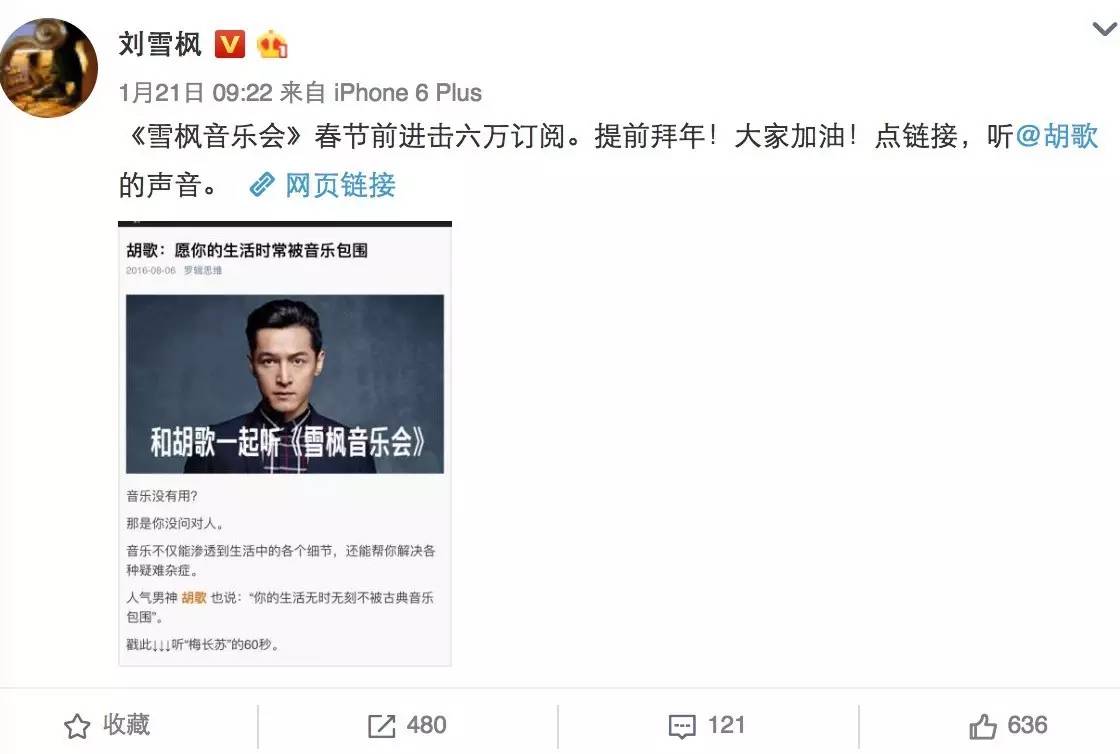Click the chain link icon
The height and width of the screenshot is (754, 1120).
point(262,185)
